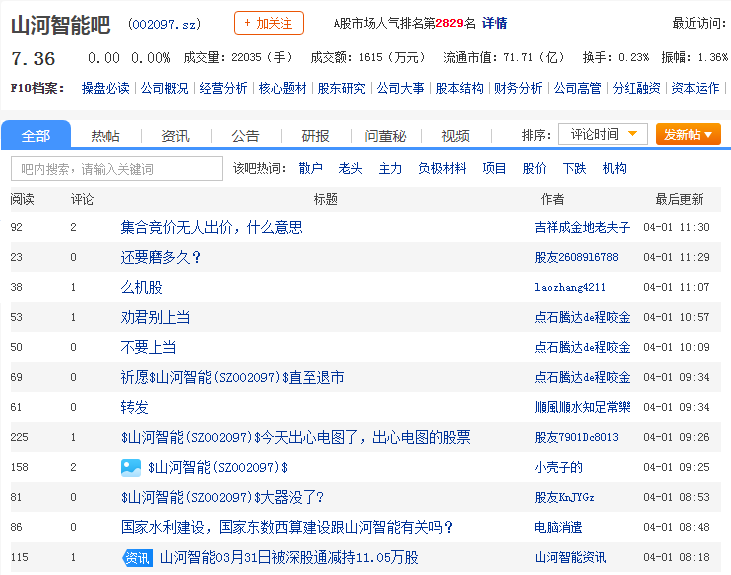Click hot word 主力
The height and width of the screenshot is (575, 731).
pyautogui.click(x=390, y=168)
